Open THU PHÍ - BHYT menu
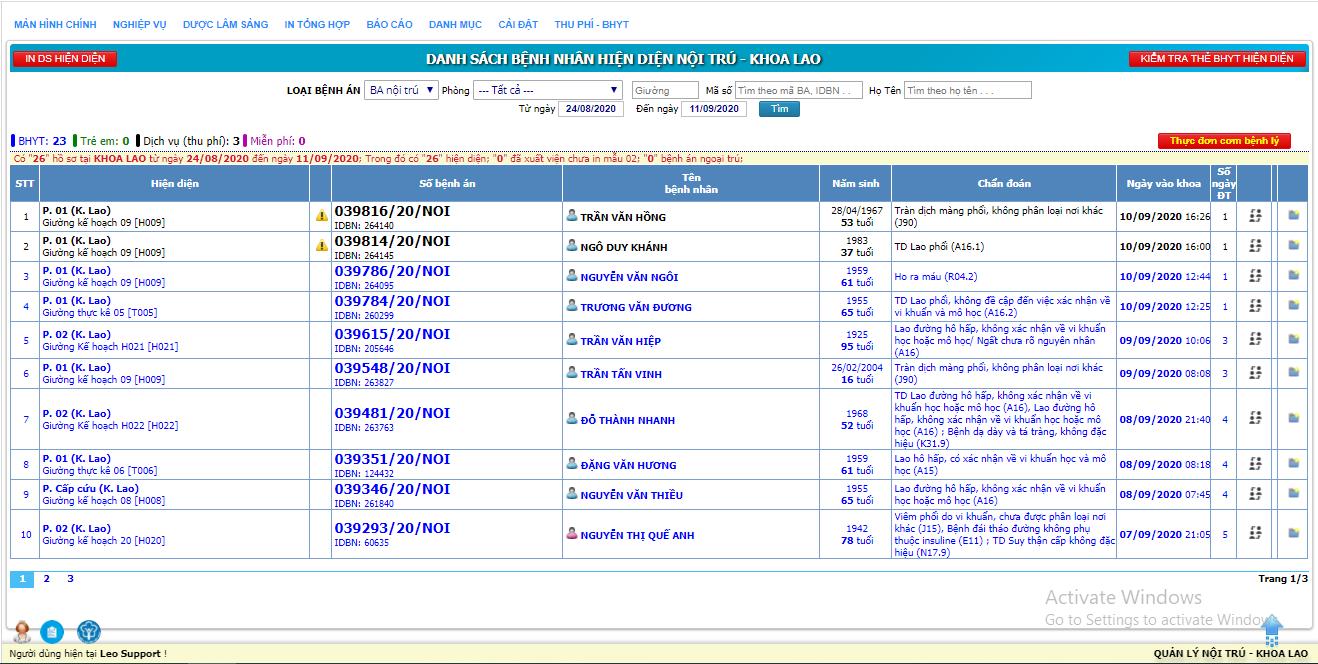Viewport: 1318px width, 664px height. click(x=592, y=24)
